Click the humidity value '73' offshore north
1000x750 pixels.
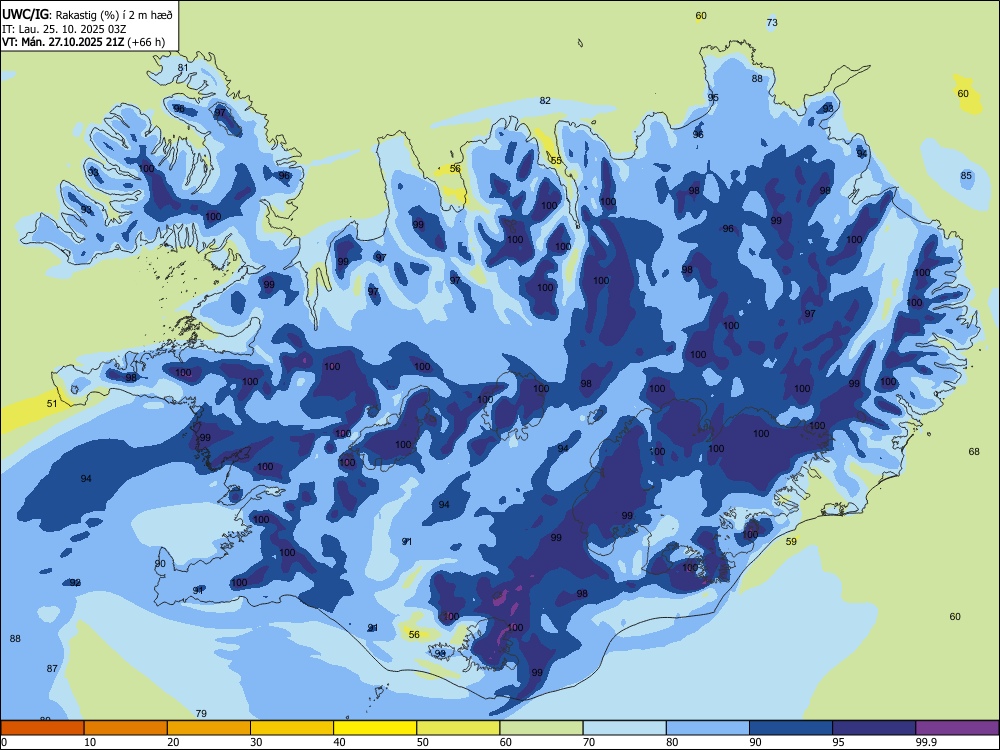tap(772, 22)
